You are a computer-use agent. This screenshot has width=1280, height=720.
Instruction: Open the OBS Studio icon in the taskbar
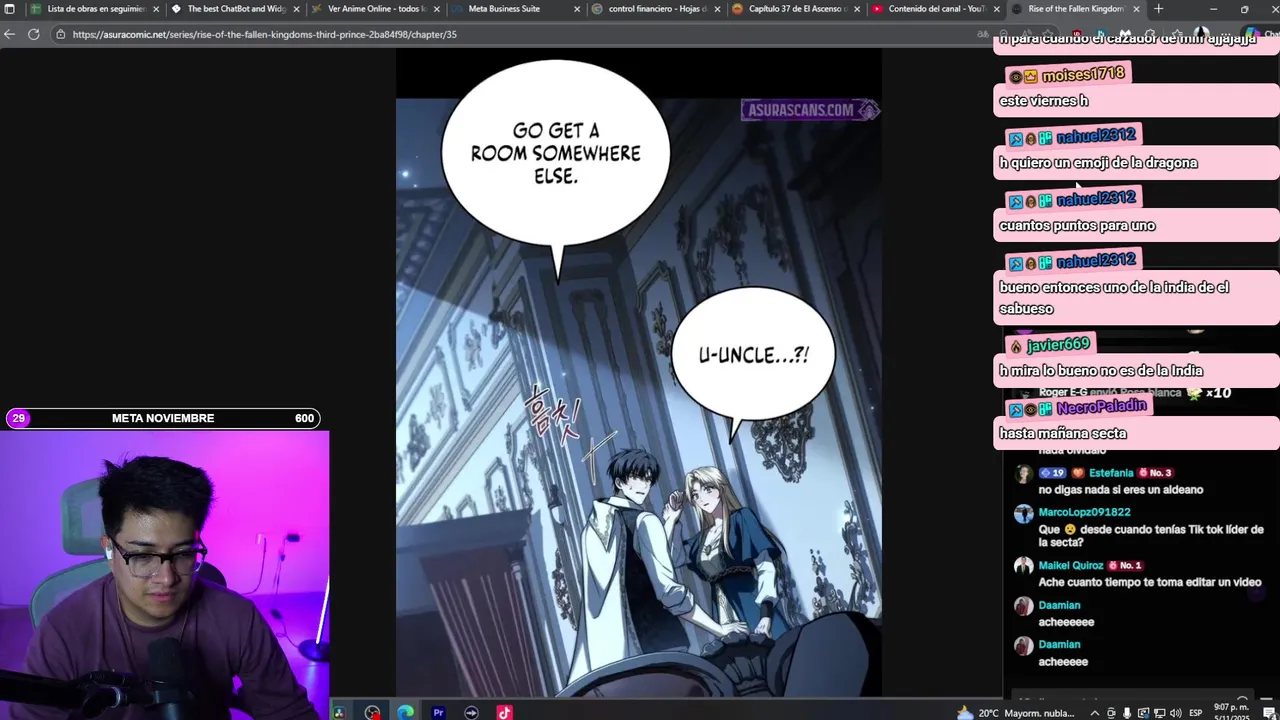(372, 712)
